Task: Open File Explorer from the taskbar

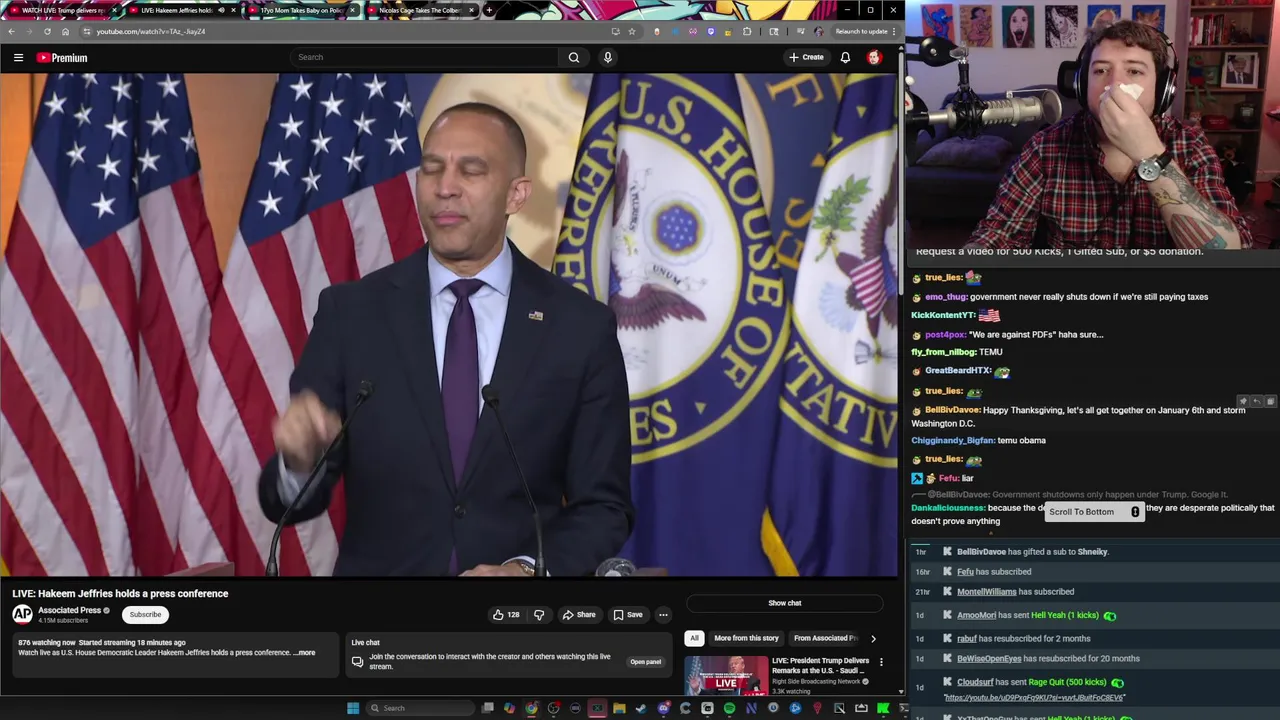Action: (619, 708)
